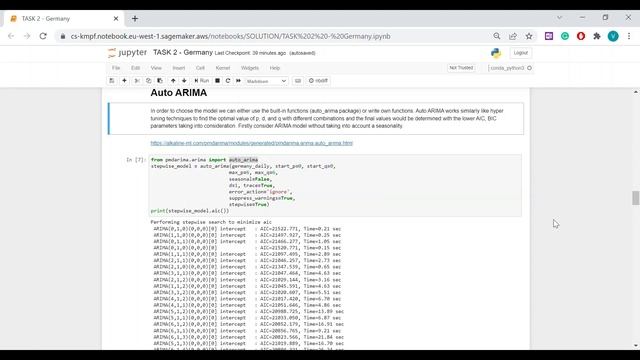Select the TASK 2 - Germany browser tab

tap(63, 19)
